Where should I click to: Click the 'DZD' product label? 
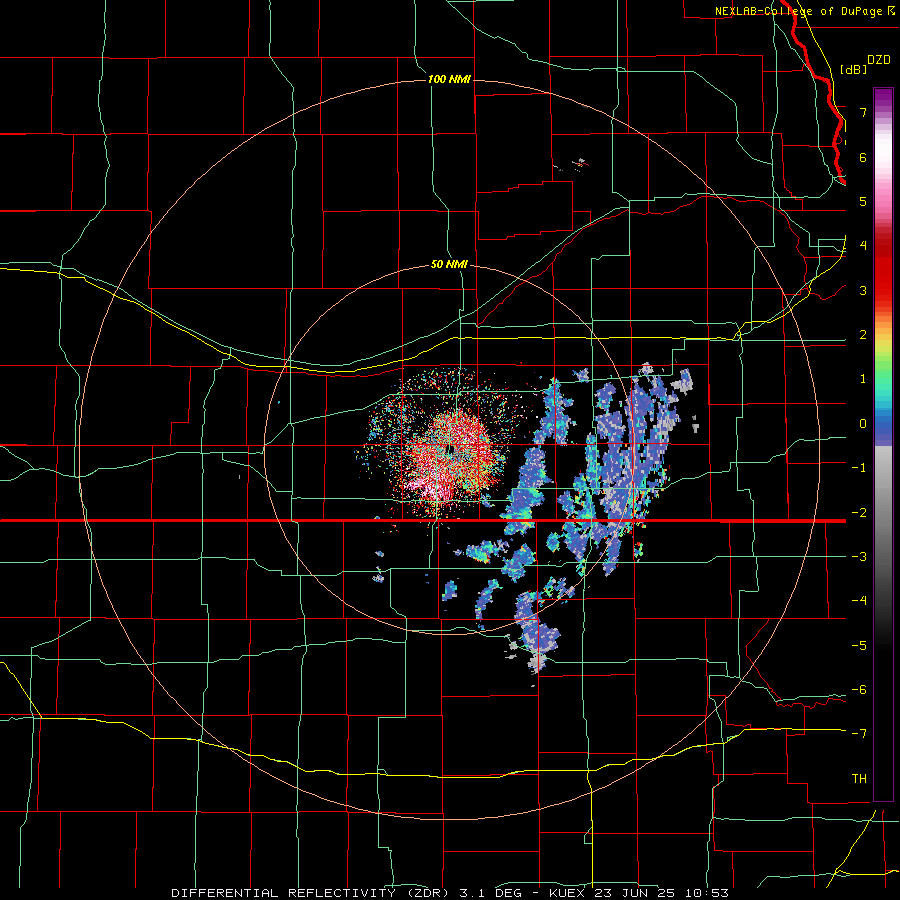tap(879, 60)
